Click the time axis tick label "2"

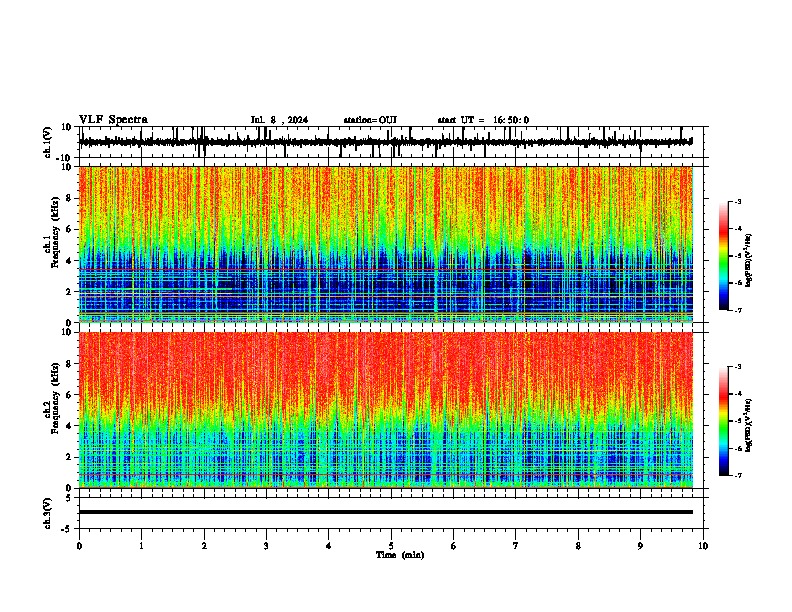[204, 546]
